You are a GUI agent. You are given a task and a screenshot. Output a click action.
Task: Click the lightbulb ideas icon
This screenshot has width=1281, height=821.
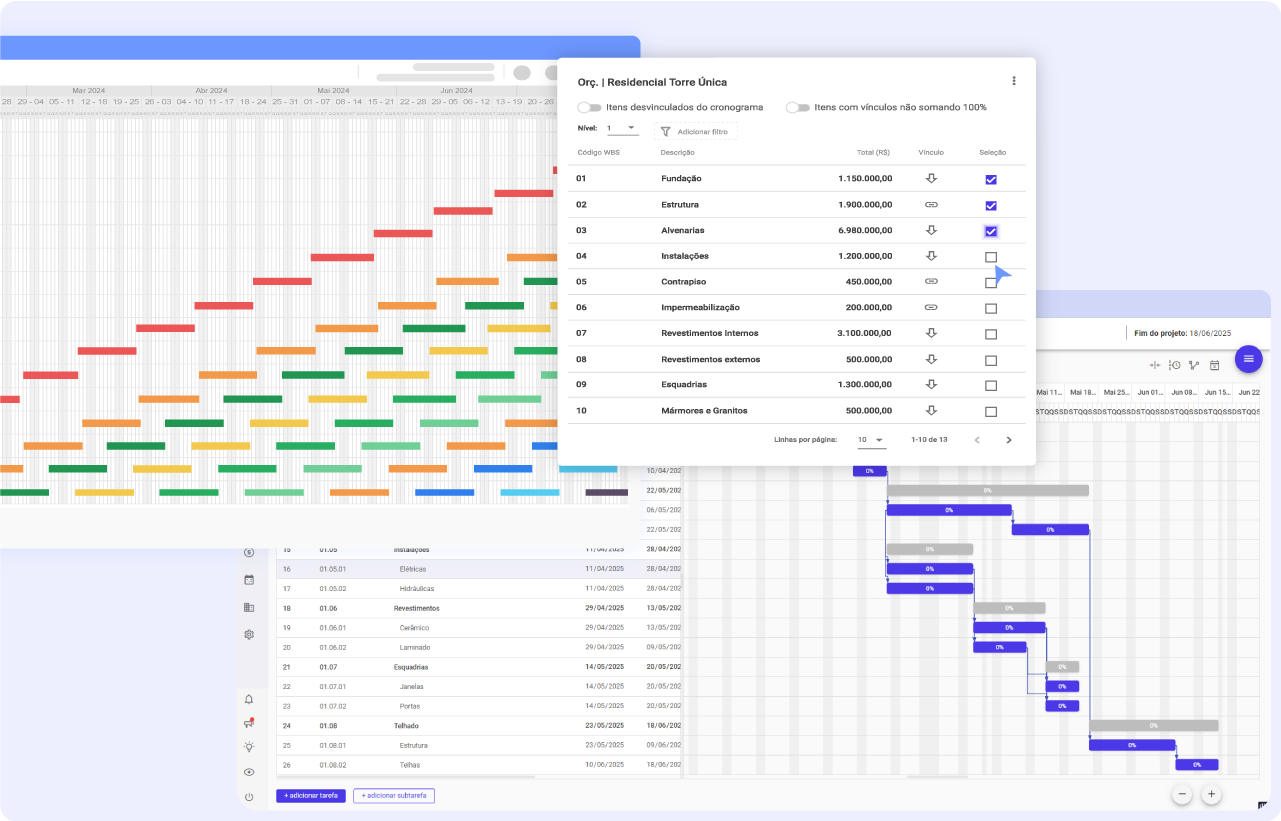249,747
